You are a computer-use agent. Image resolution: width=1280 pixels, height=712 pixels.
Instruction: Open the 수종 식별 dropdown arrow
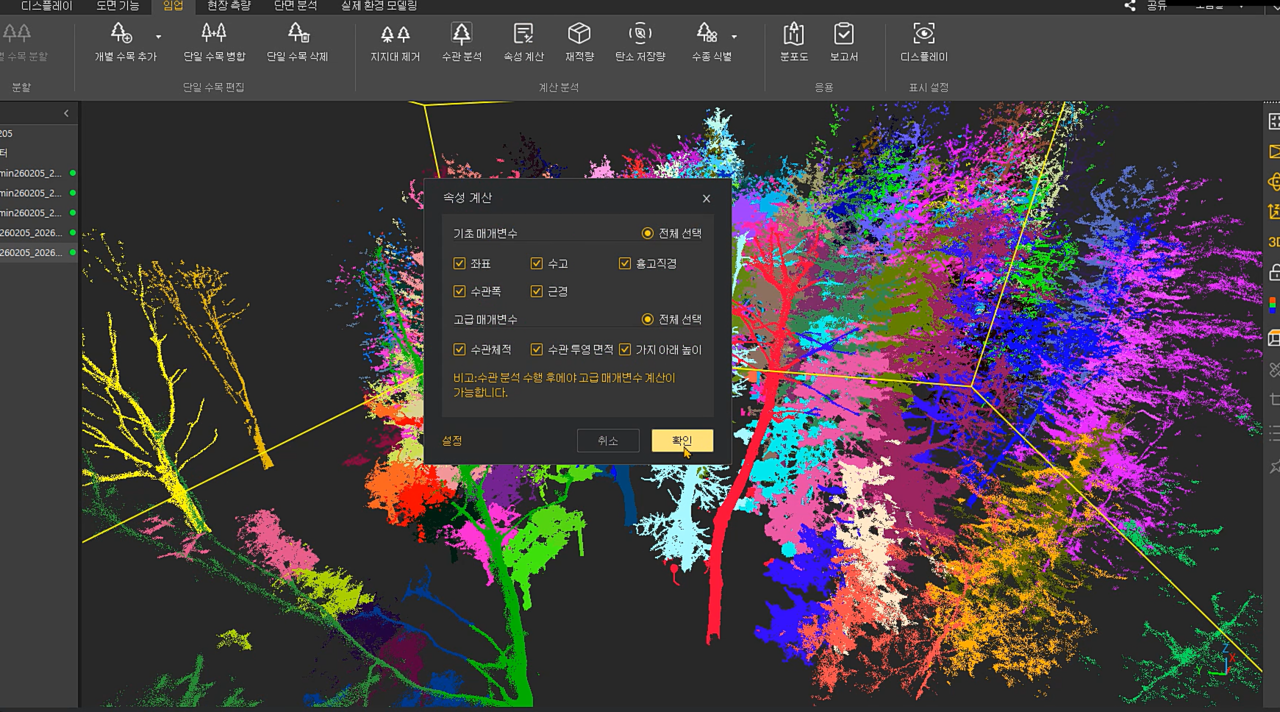(x=734, y=38)
